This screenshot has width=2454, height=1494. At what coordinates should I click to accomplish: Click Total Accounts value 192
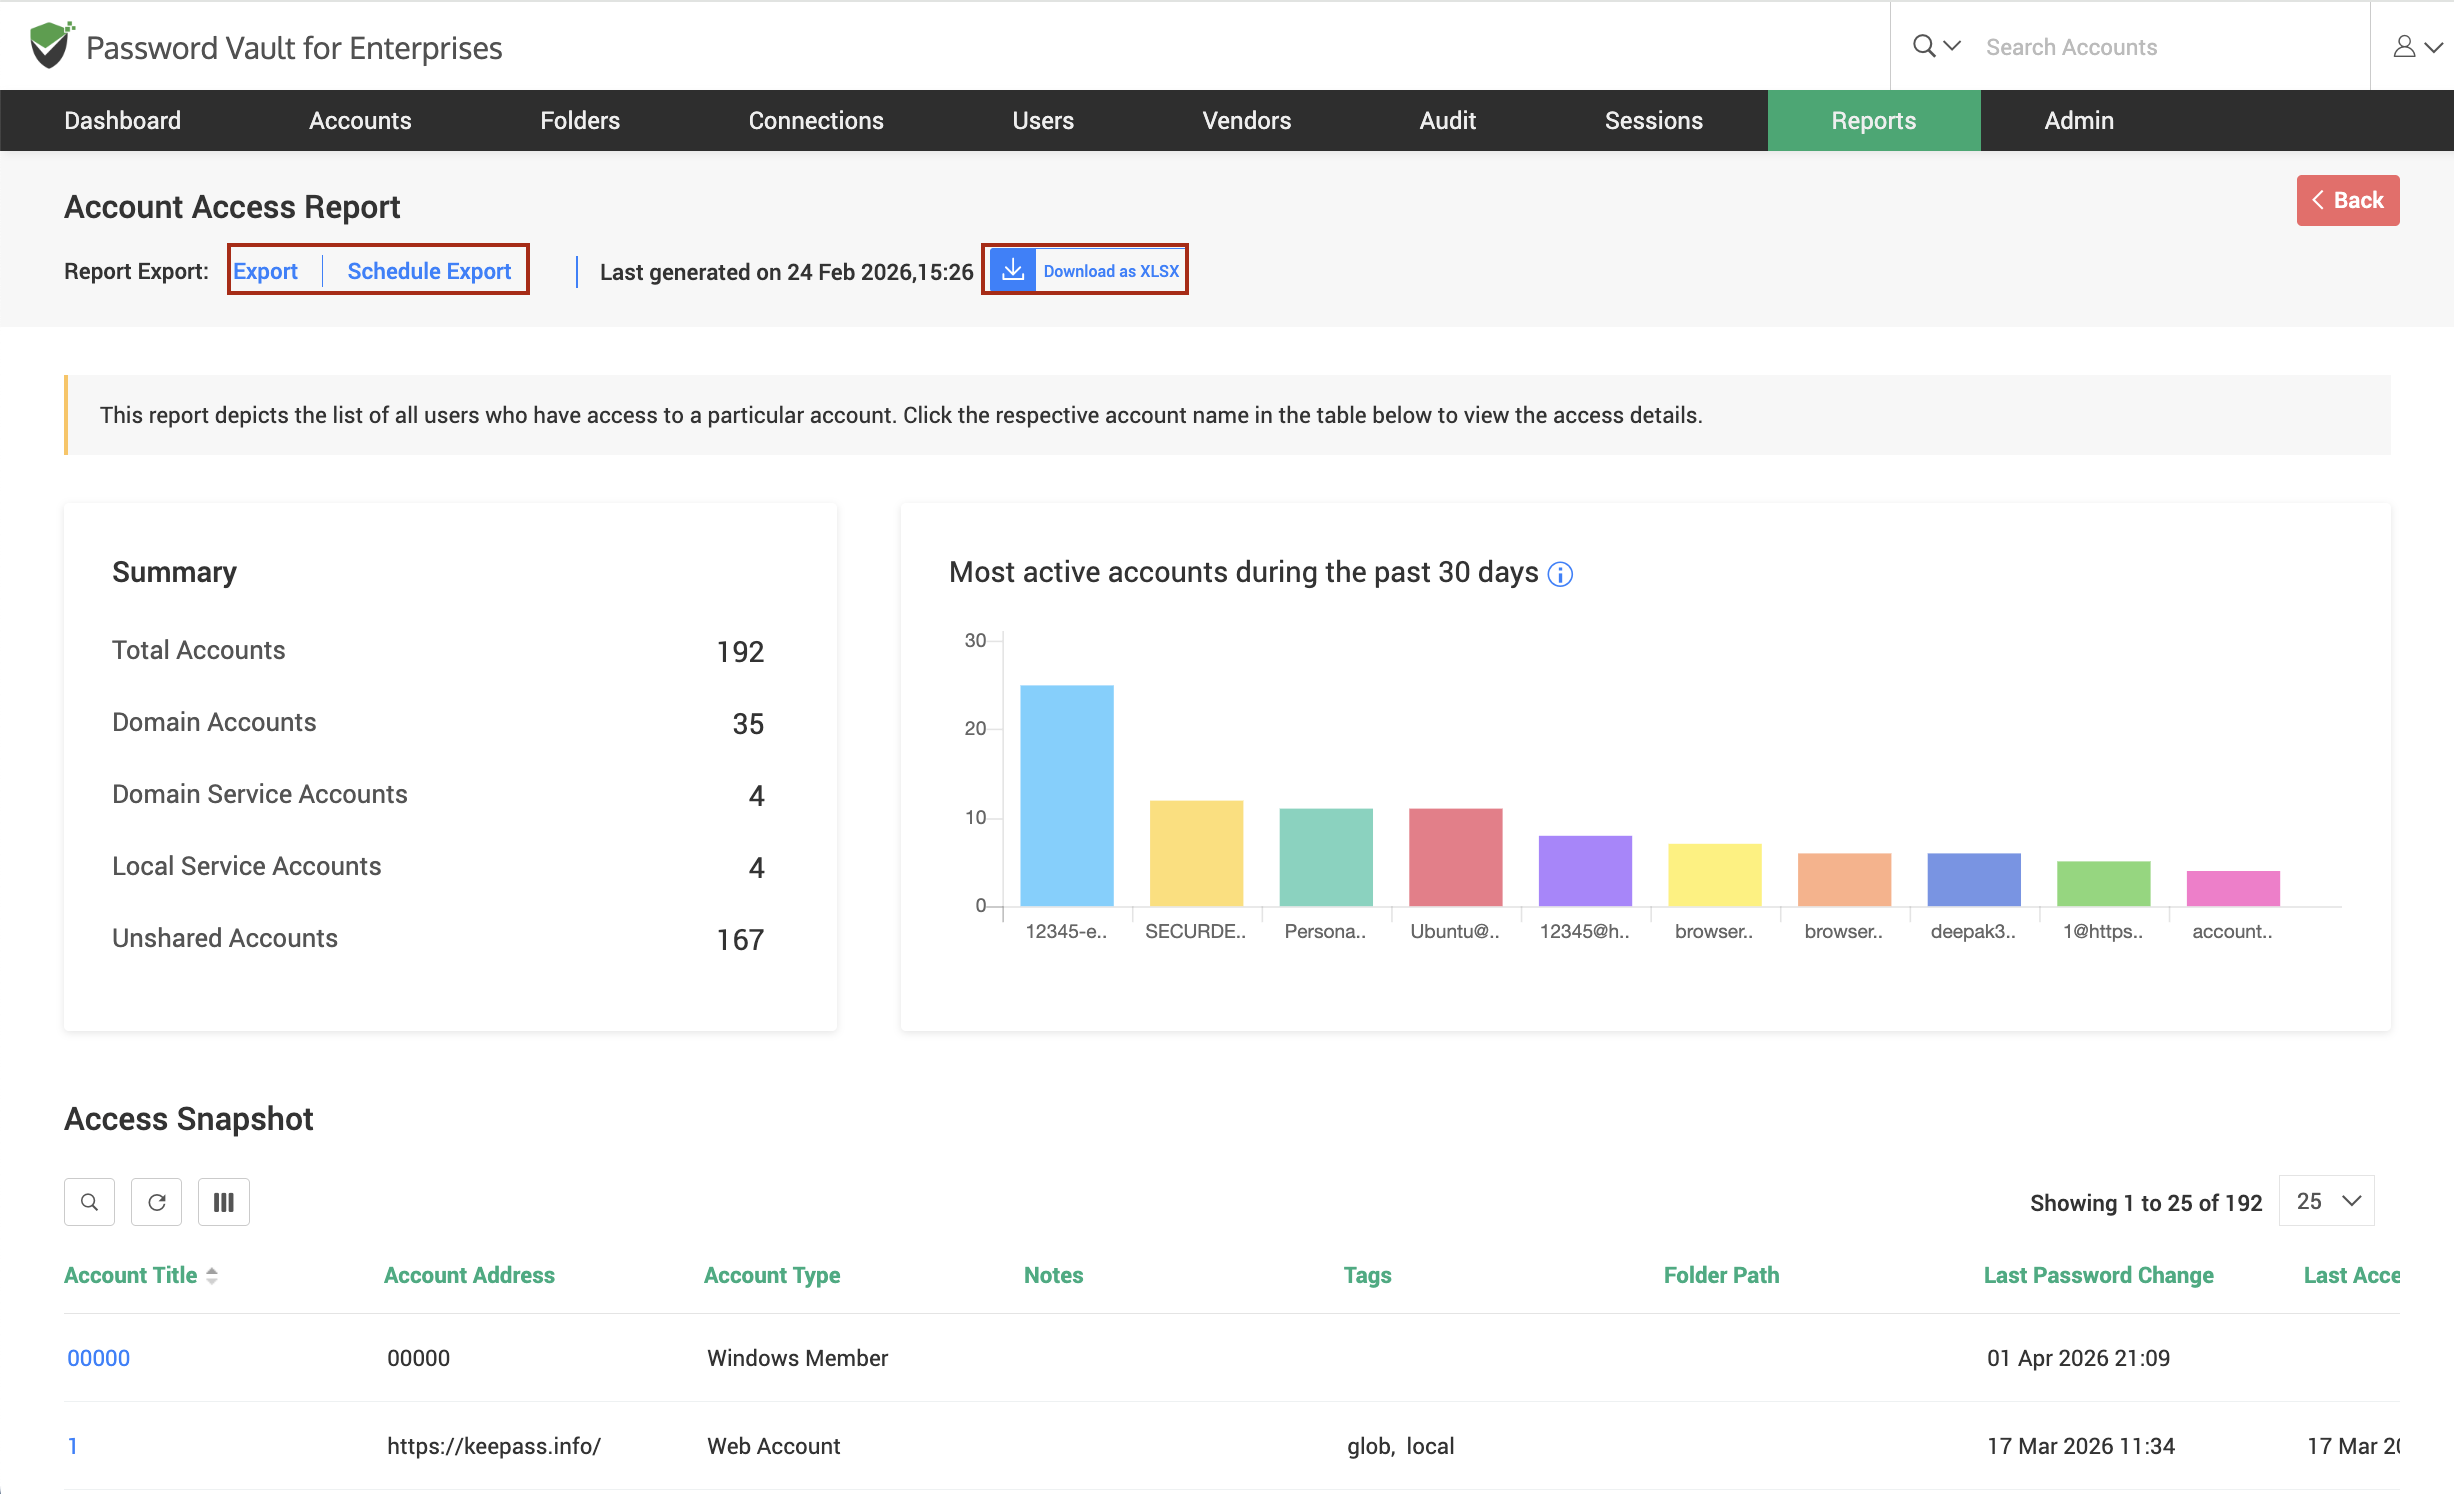[x=740, y=652]
